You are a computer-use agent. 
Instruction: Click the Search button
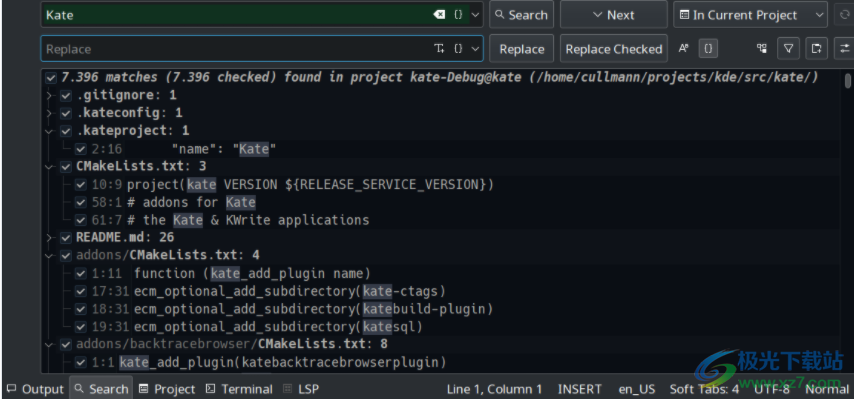click(x=521, y=15)
